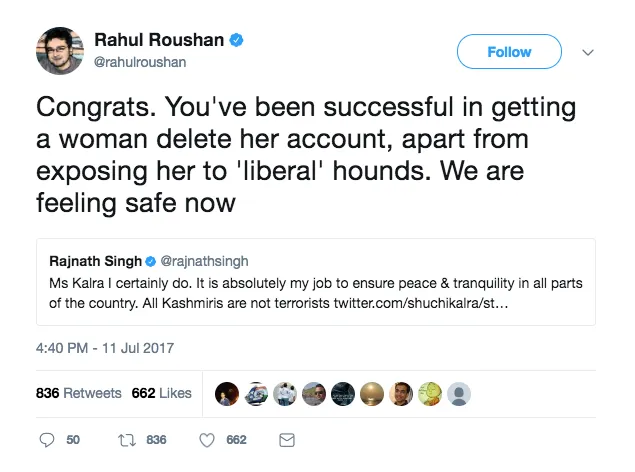Open the quoted Rajnath Singh tweet card
The height and width of the screenshot is (472, 635).
click(315, 282)
